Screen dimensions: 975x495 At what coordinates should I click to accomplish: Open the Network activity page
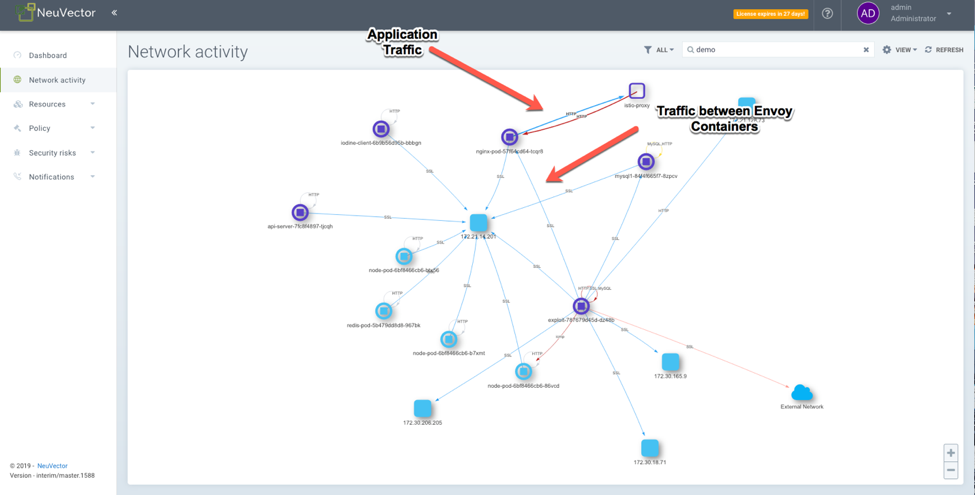(56, 80)
